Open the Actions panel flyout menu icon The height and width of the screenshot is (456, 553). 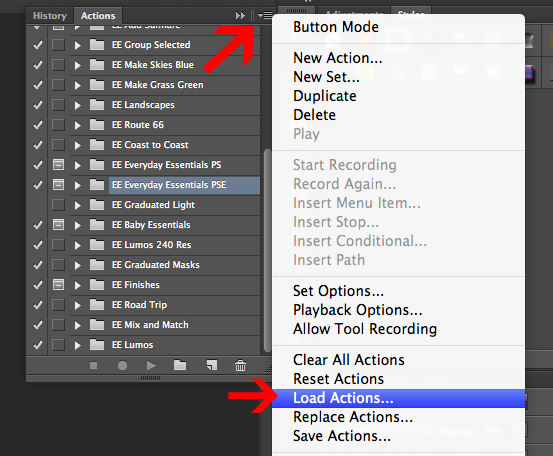click(265, 16)
